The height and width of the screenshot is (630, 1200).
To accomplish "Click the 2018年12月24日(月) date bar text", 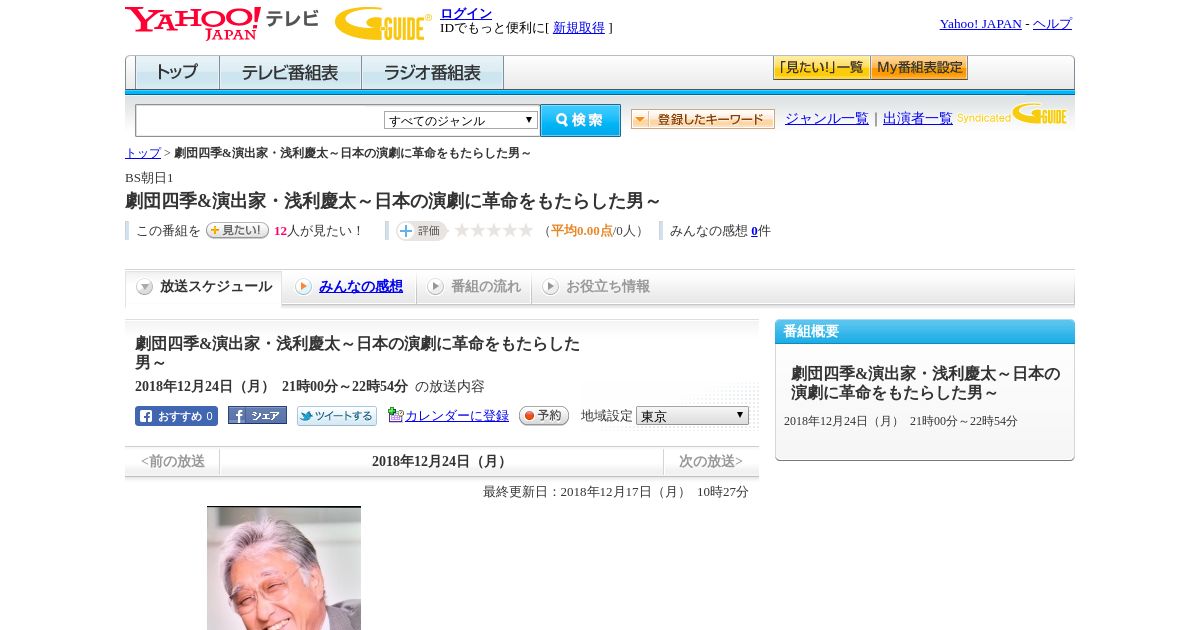I will coord(441,462).
